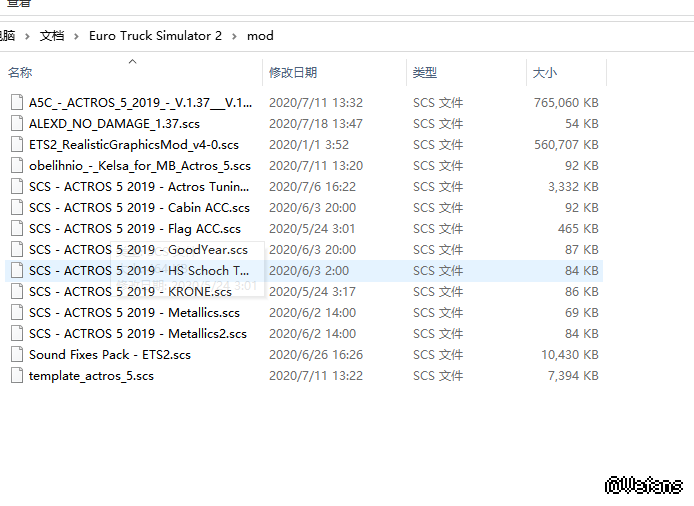Viewport: 694px width, 506px height.
Task: Select Sound Fixes Pack - ETS2.scs name
Action: tap(110, 355)
